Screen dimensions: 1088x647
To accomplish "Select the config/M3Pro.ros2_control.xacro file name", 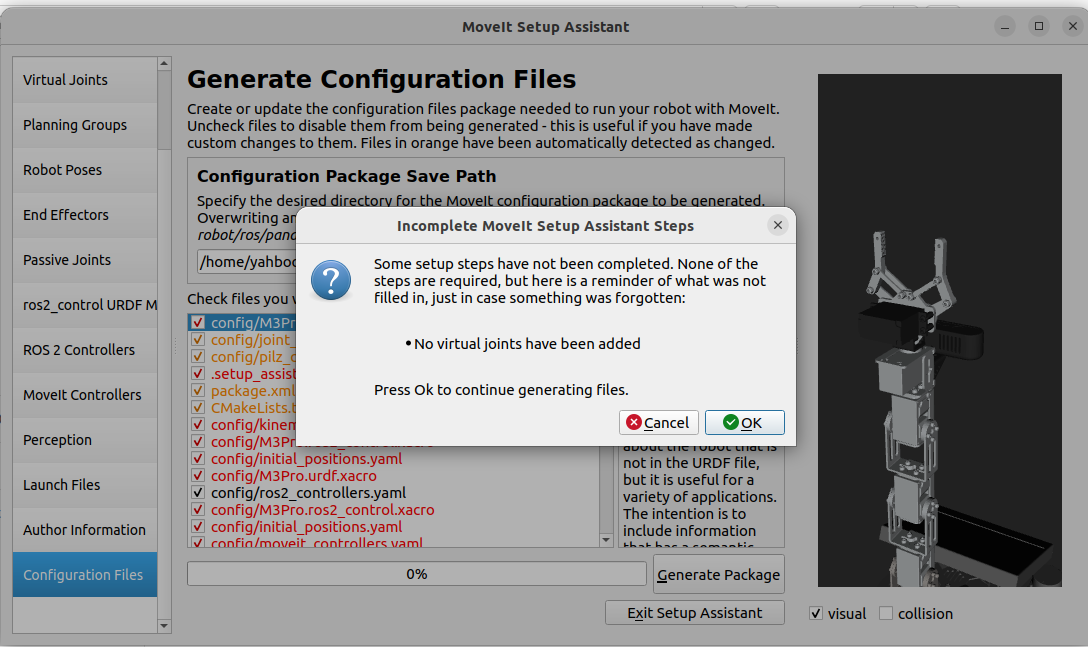I will coord(323,510).
